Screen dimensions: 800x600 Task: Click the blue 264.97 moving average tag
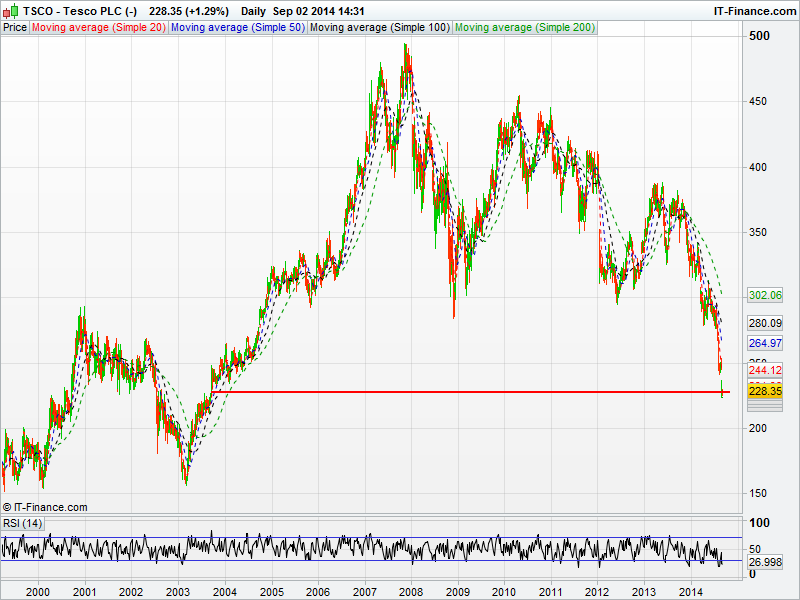[764, 343]
